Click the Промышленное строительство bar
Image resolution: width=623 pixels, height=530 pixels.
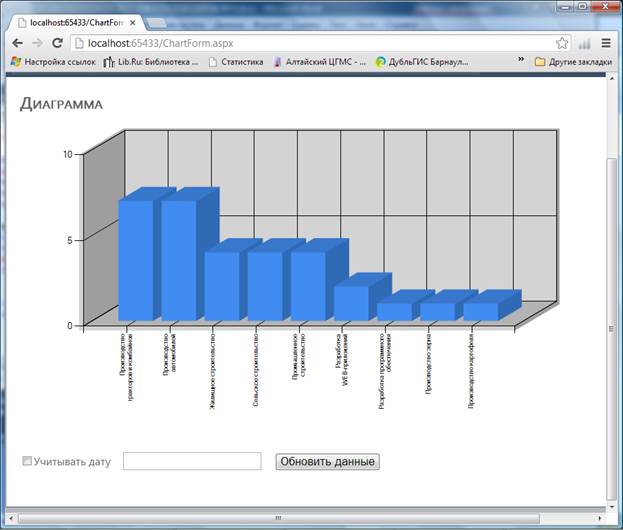coord(308,286)
